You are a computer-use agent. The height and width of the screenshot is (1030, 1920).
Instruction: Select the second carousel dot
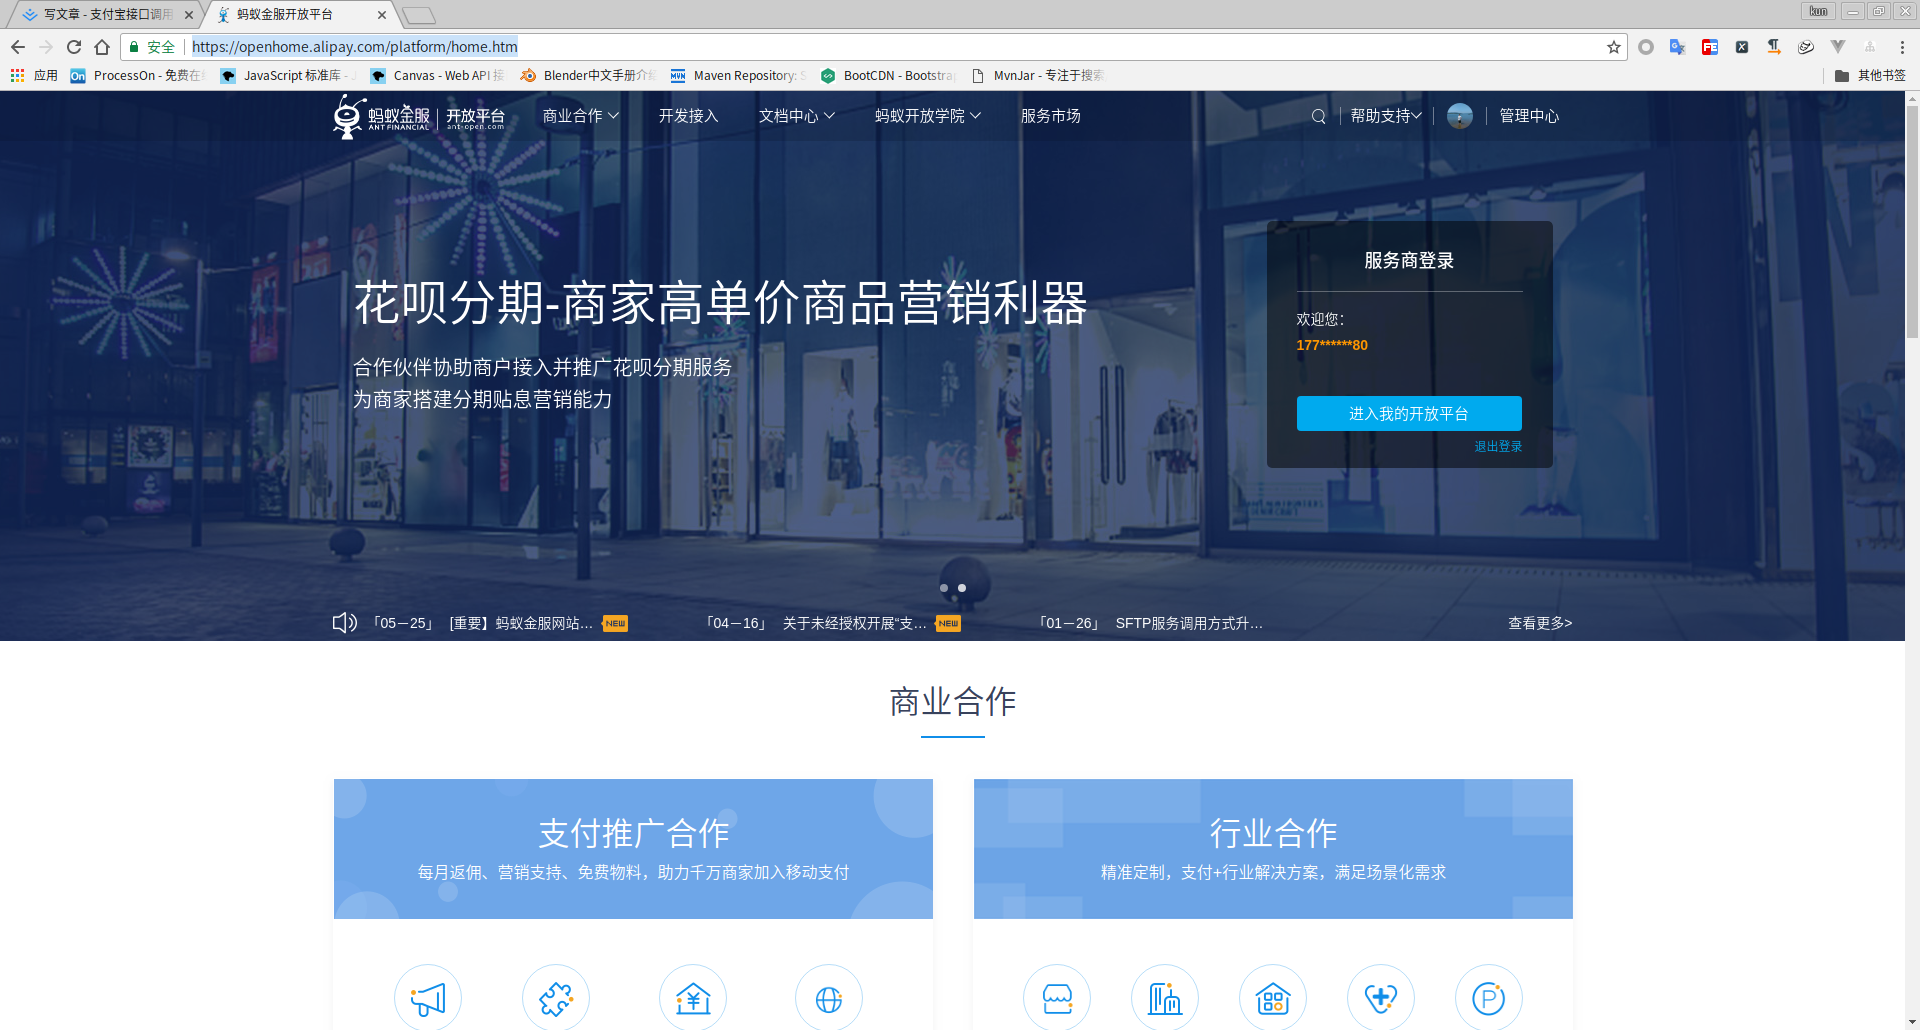(962, 588)
